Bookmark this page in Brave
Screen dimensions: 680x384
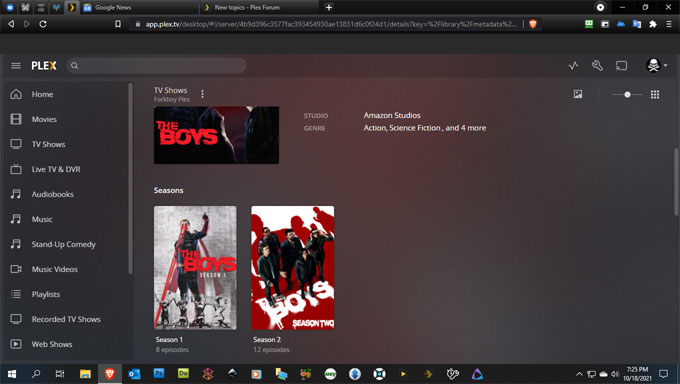pyautogui.click(x=118, y=24)
